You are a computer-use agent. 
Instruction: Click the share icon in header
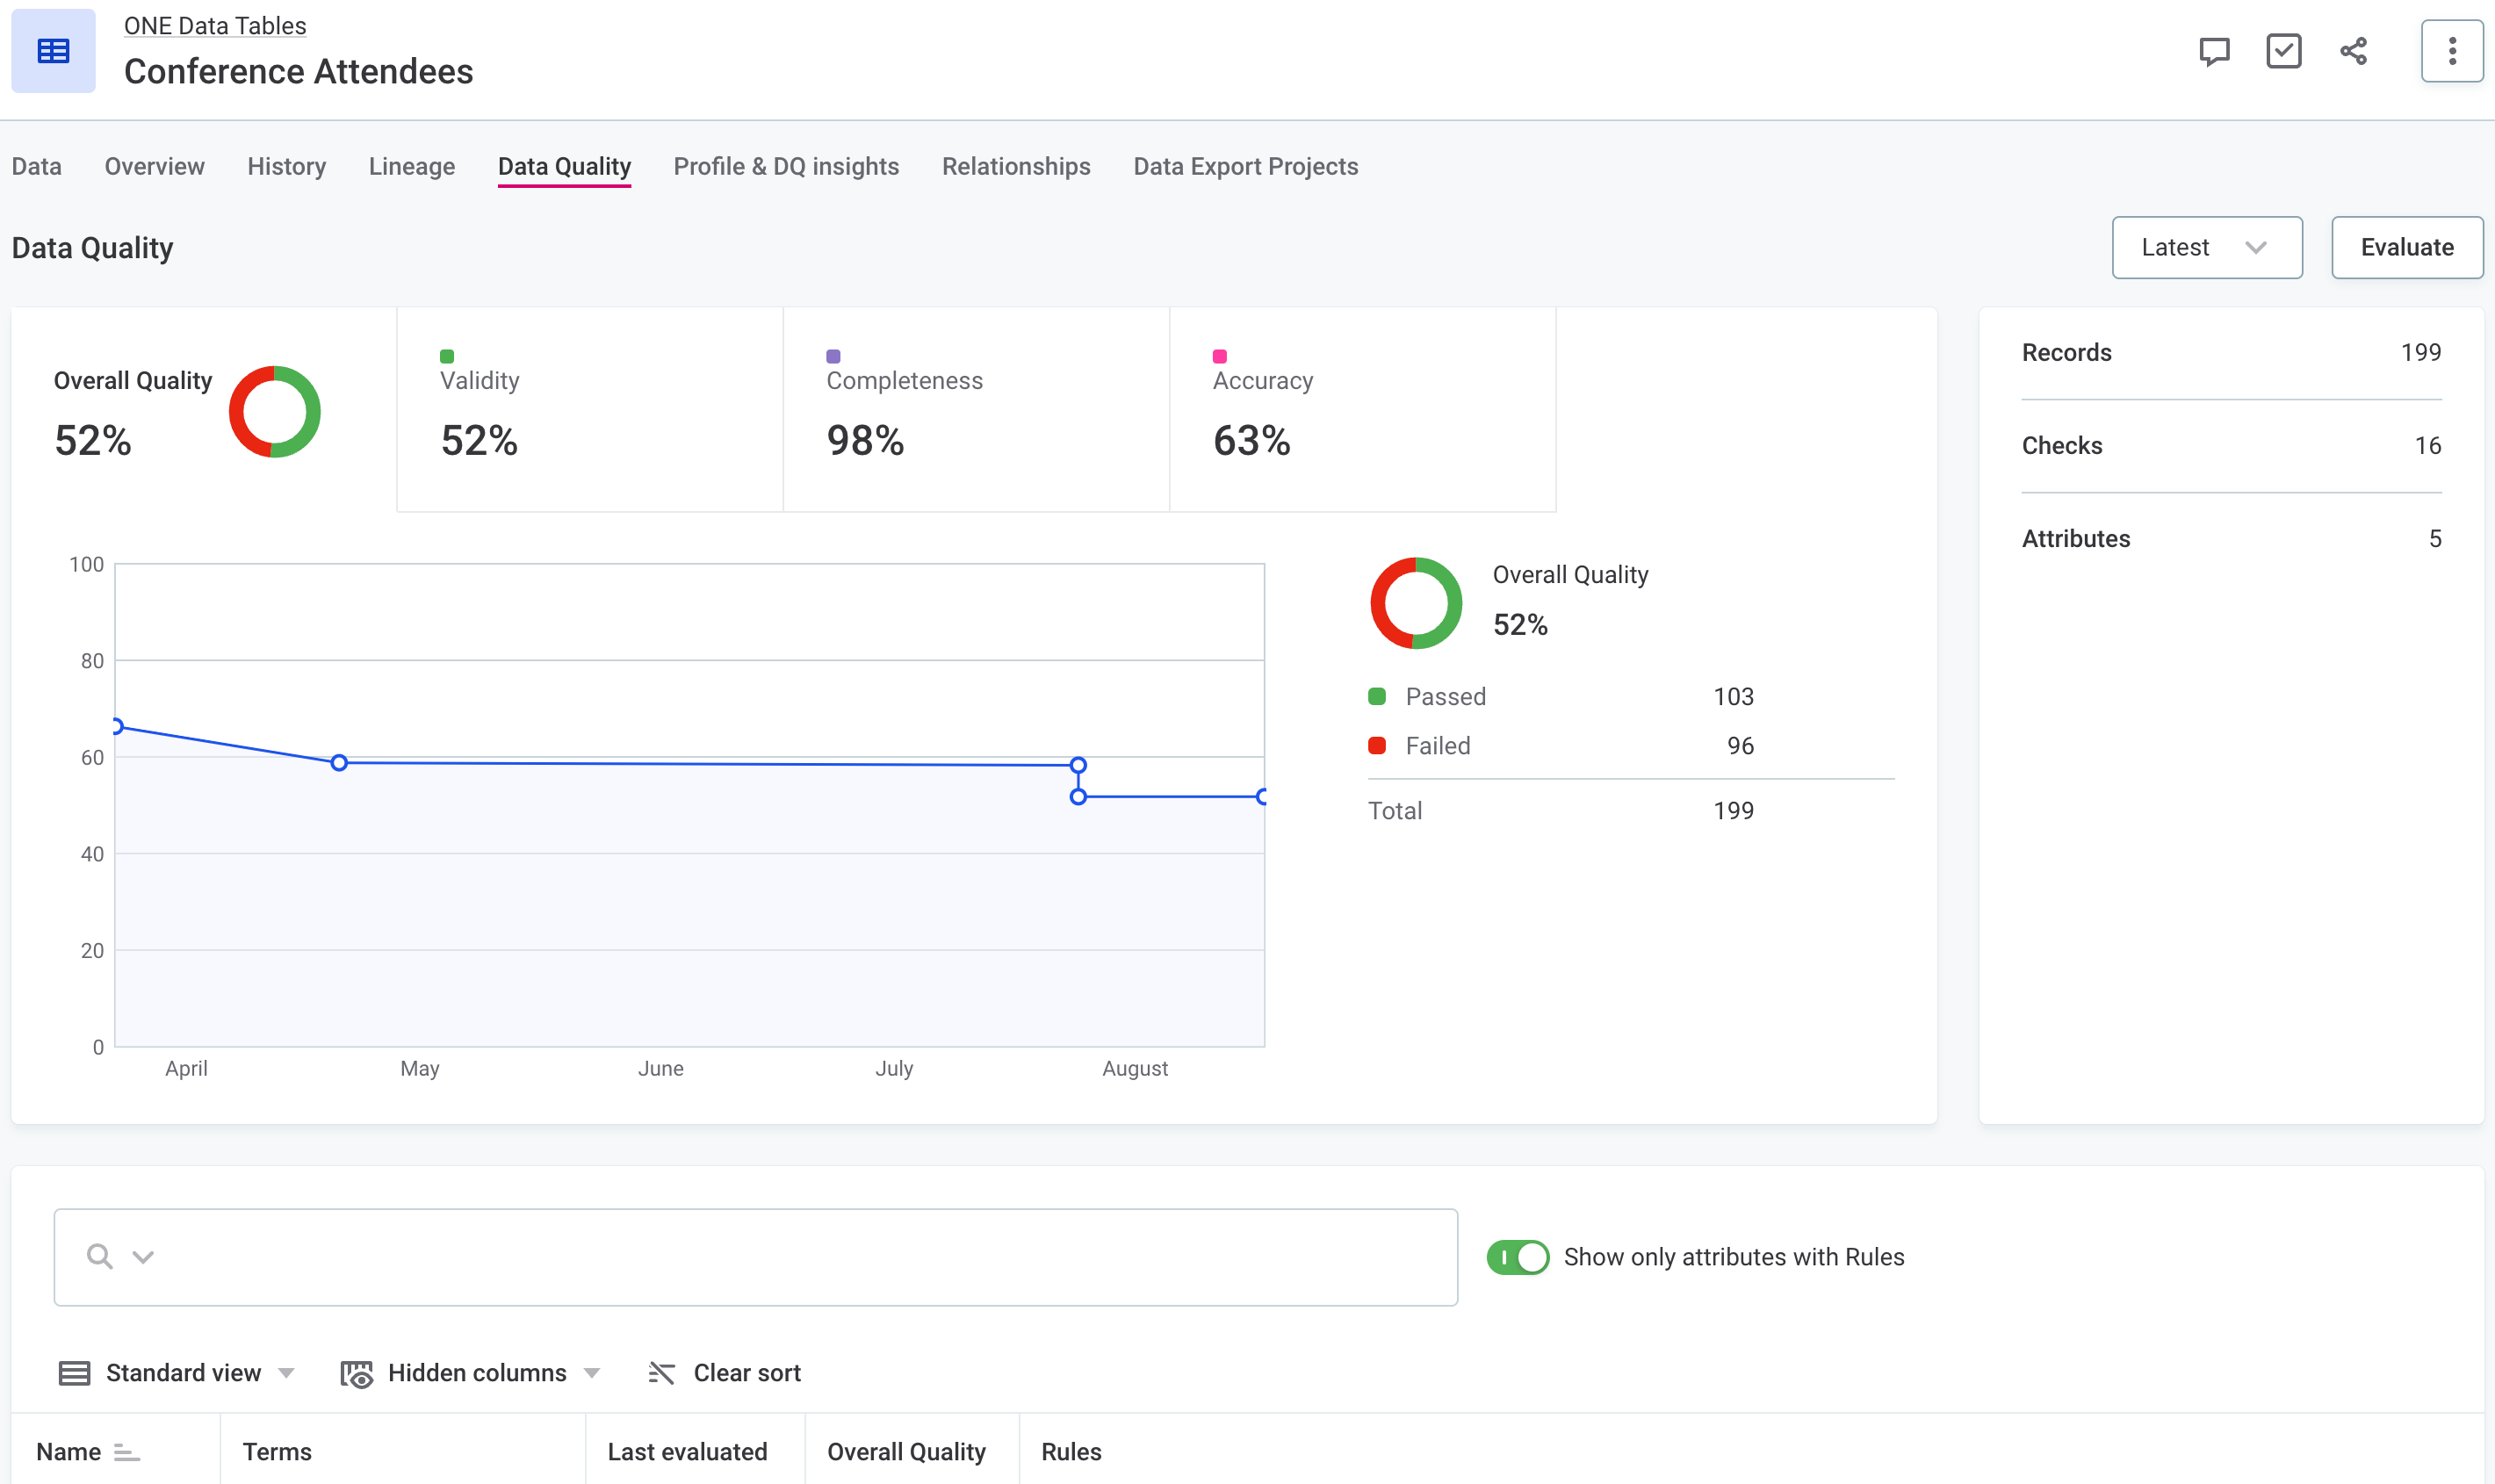[2353, 51]
